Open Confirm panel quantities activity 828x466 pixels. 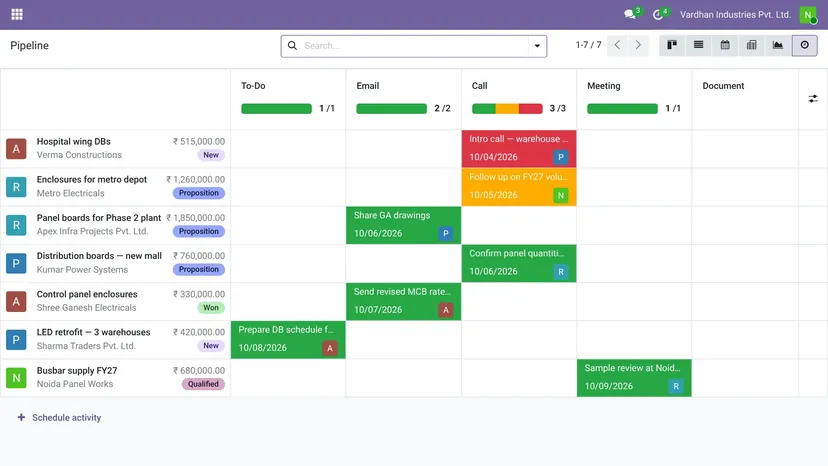(x=519, y=263)
